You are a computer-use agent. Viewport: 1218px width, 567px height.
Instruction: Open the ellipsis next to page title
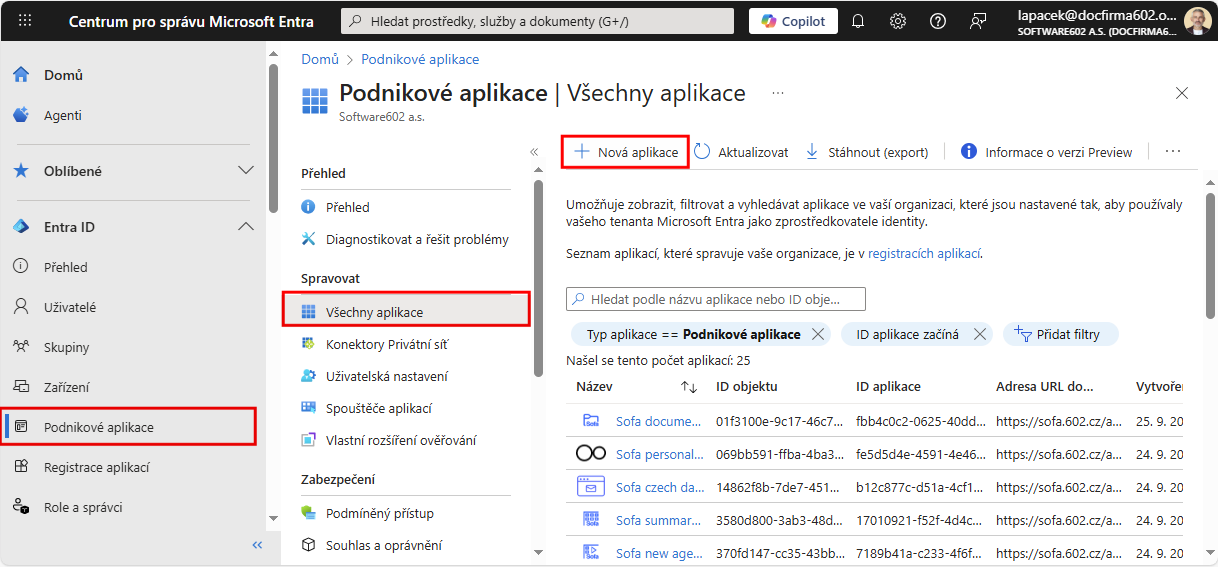[x=778, y=93]
